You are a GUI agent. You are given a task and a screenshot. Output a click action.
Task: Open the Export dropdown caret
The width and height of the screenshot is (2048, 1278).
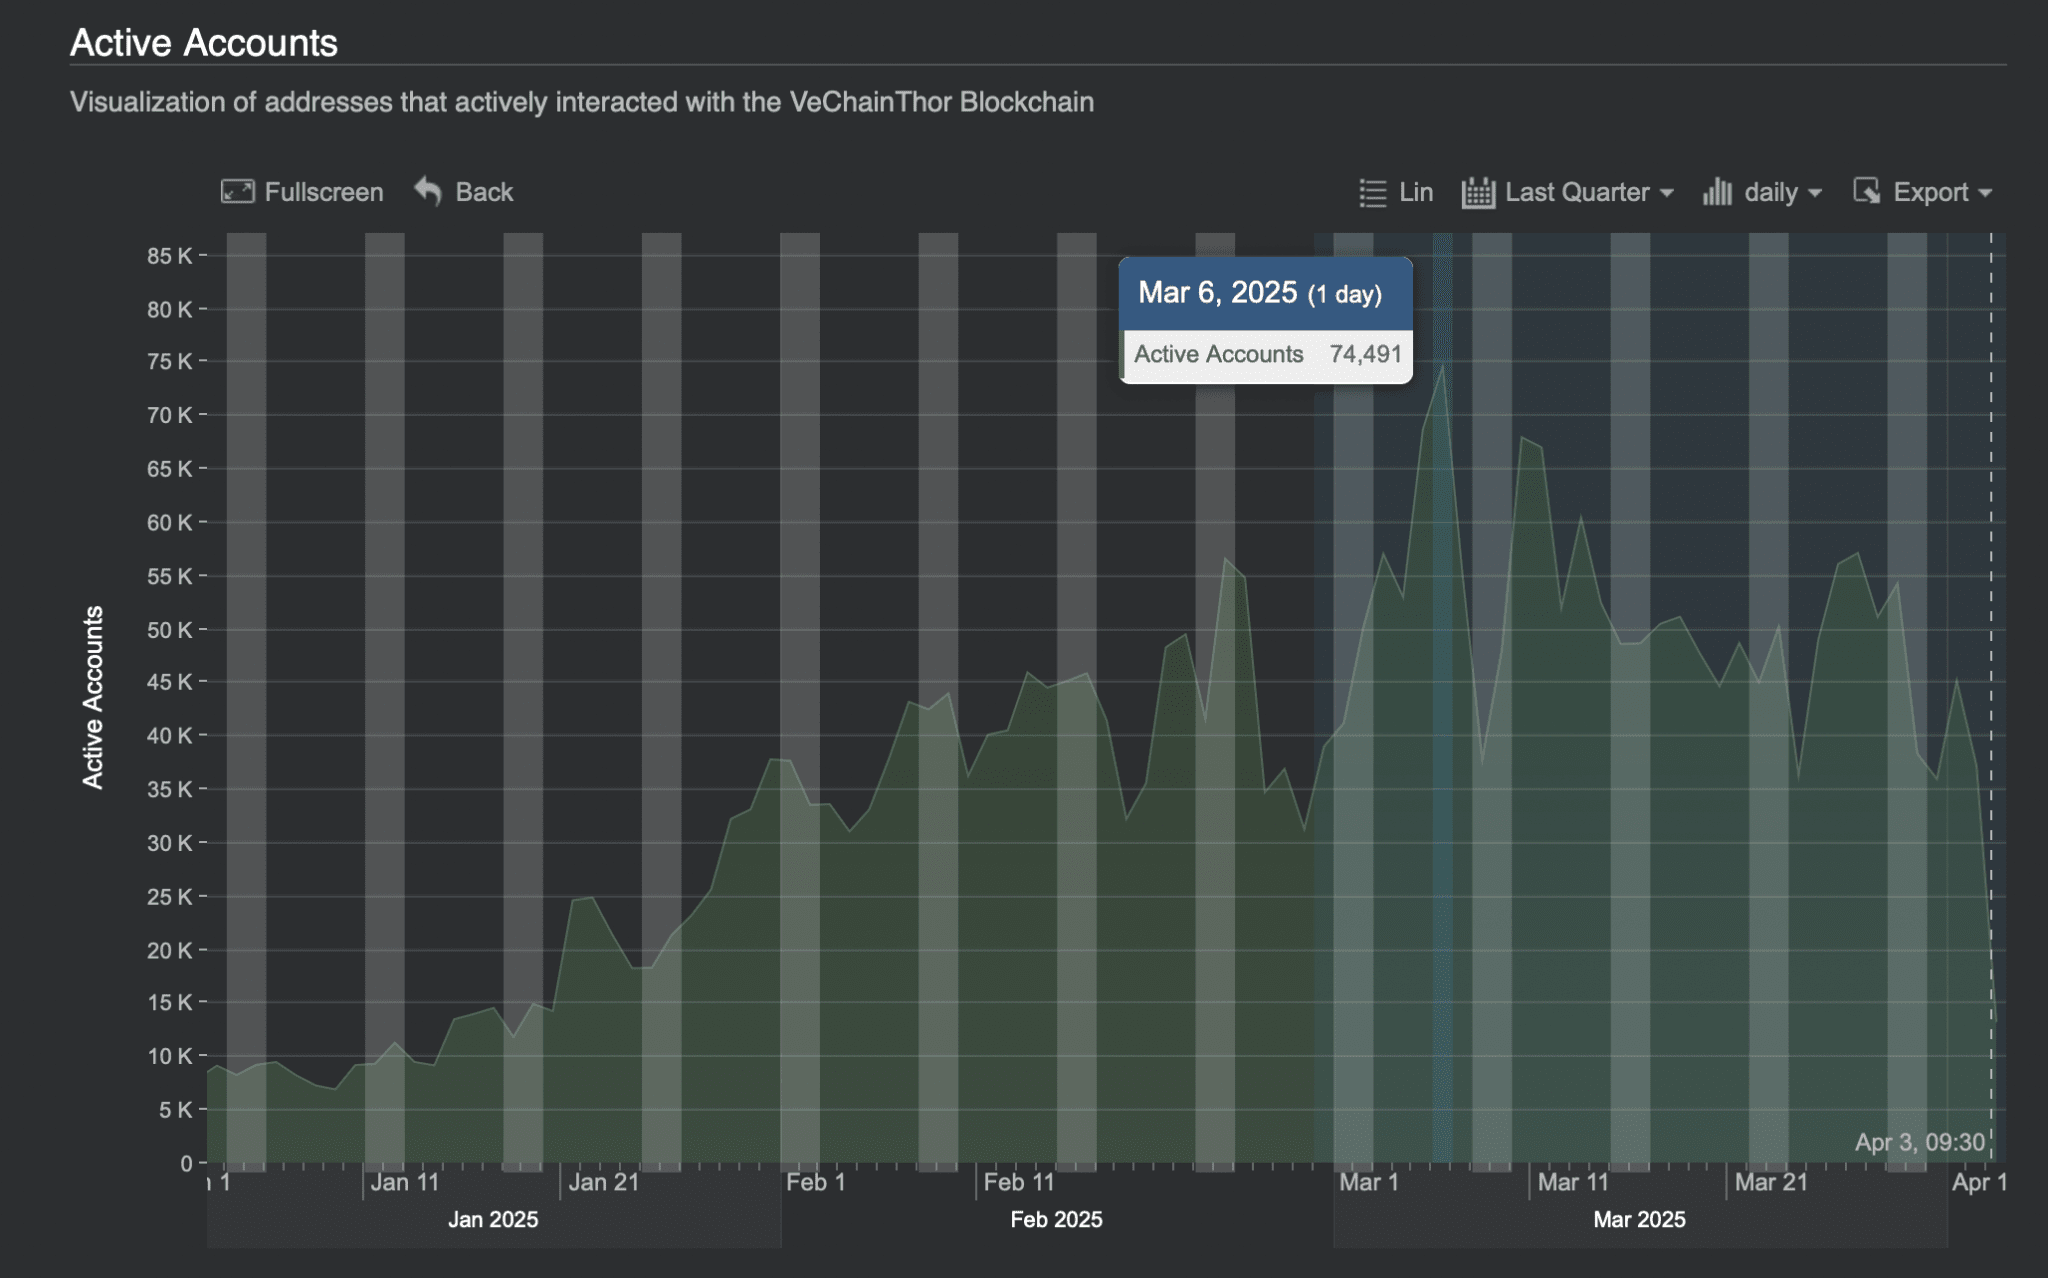tap(1985, 193)
